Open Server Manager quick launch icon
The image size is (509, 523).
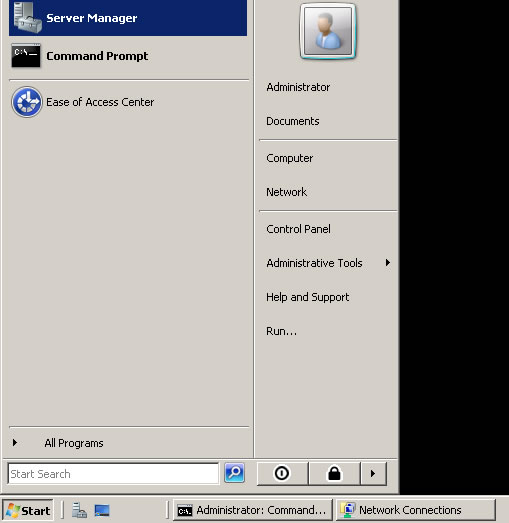[x=79, y=510]
